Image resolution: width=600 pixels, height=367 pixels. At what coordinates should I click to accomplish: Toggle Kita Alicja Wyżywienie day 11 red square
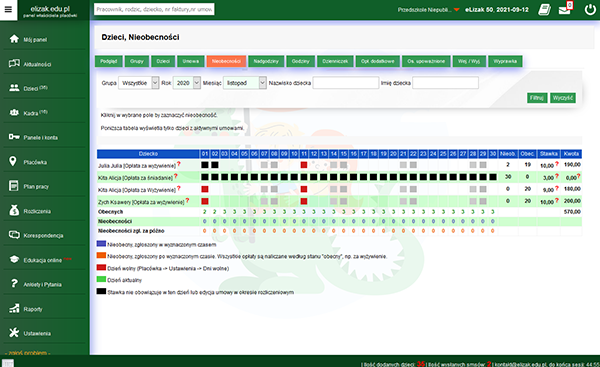pyautogui.click(x=304, y=189)
